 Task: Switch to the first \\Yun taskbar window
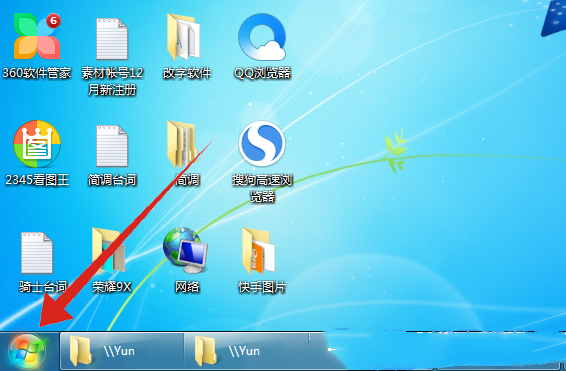(122, 351)
